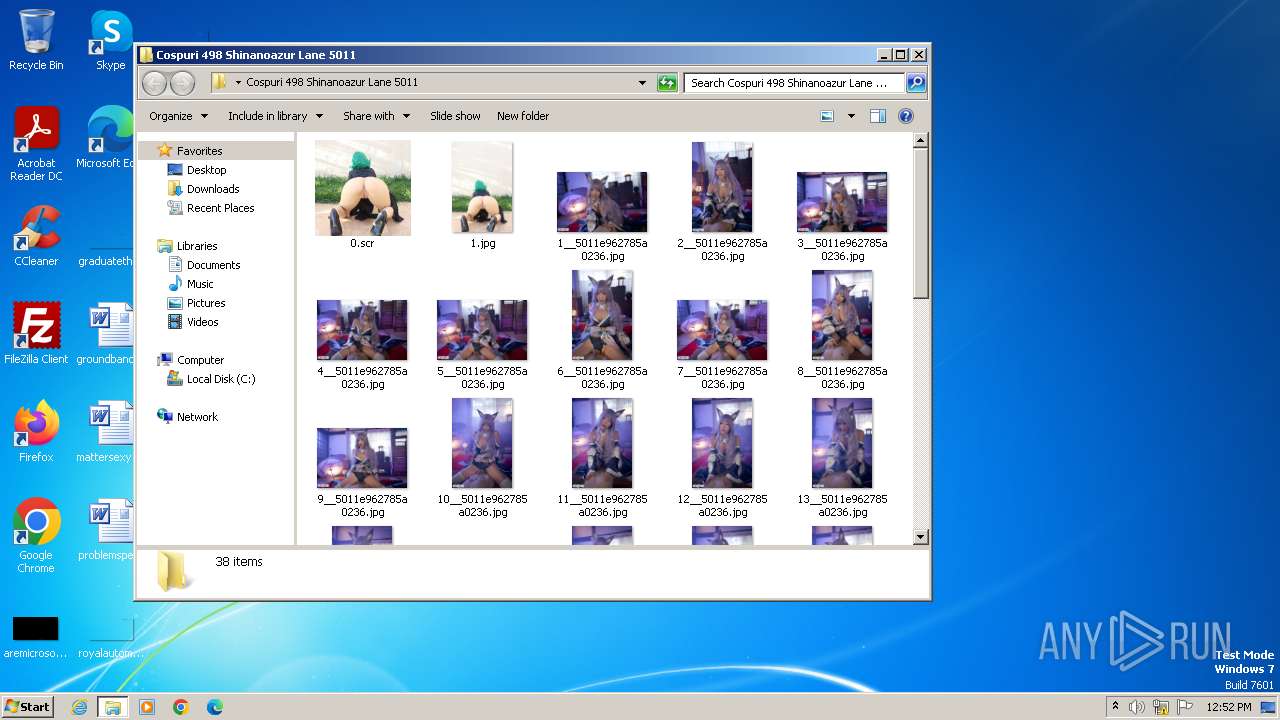Click the Action Center flag tray icon
Viewport: 1280px width, 720px height.
coord(1185,707)
